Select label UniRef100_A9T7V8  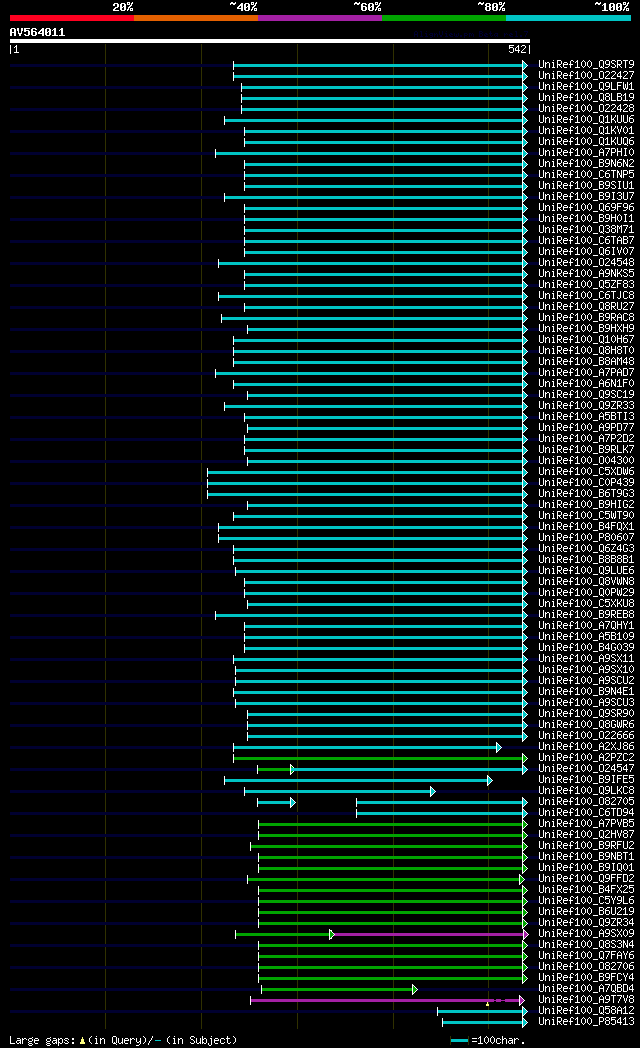586,1000
